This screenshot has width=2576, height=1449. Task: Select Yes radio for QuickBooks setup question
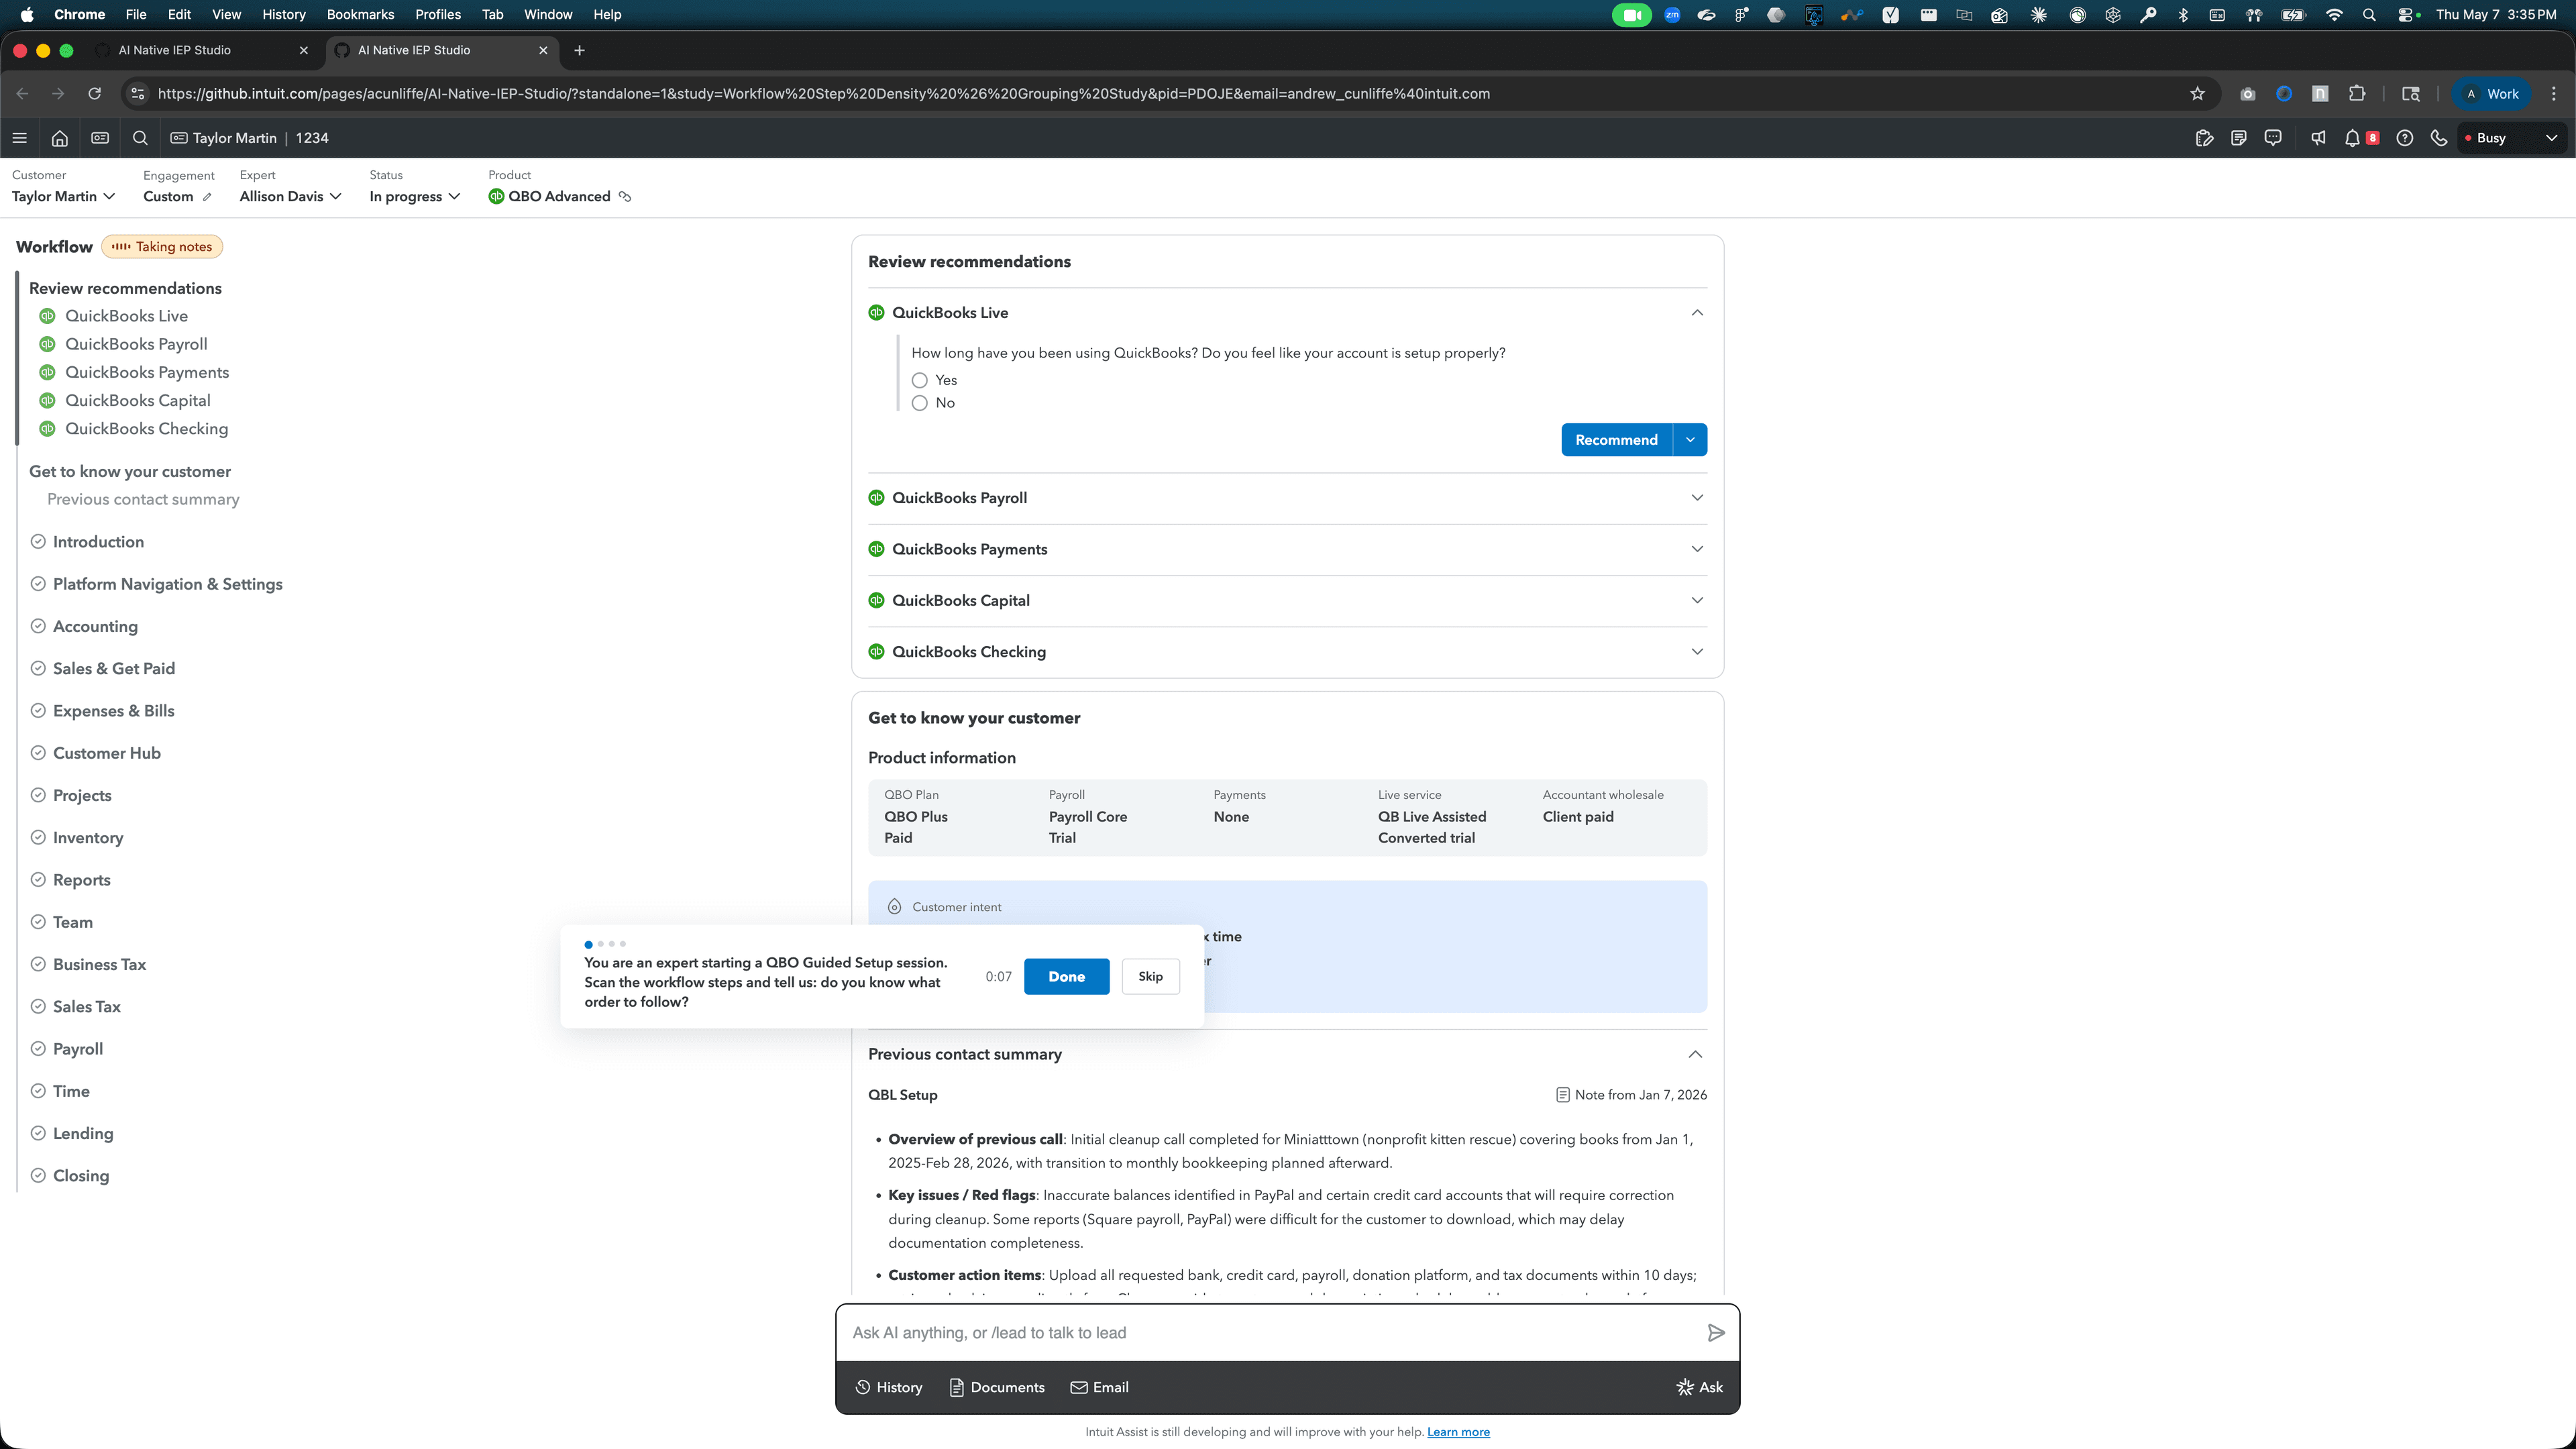click(920, 381)
